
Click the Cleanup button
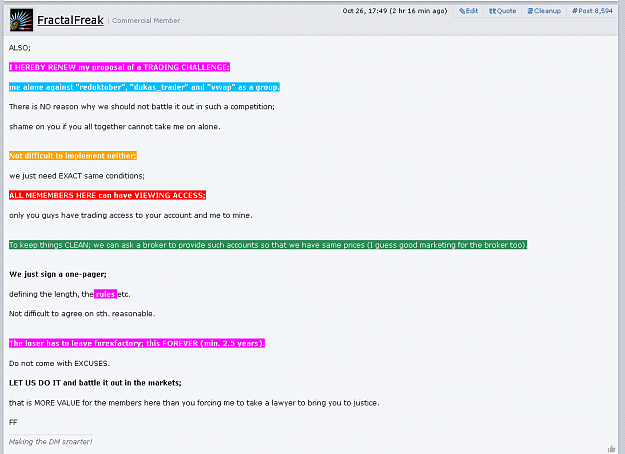[x=544, y=11]
